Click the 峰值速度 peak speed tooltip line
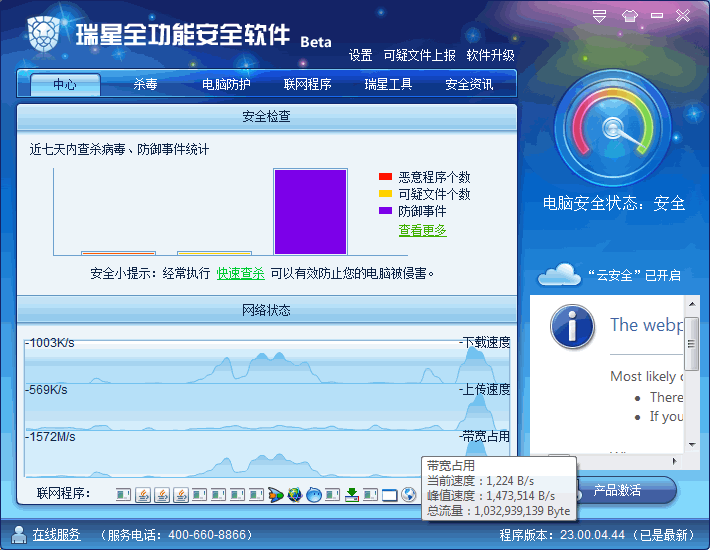Image resolution: width=710 pixels, height=550 pixels. point(491,496)
